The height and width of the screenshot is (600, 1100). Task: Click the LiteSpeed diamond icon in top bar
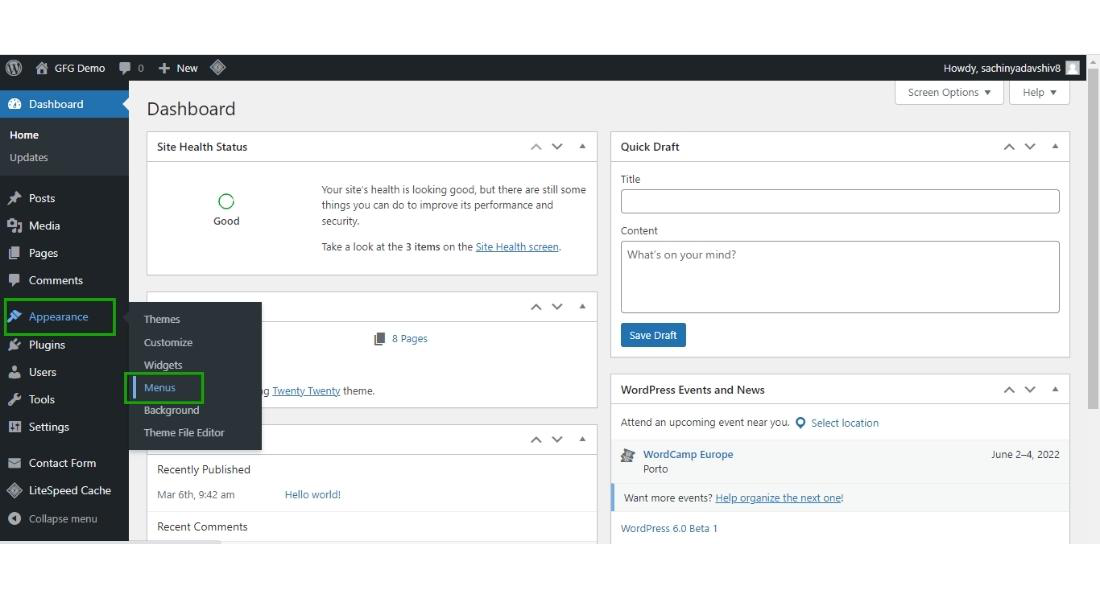click(217, 67)
